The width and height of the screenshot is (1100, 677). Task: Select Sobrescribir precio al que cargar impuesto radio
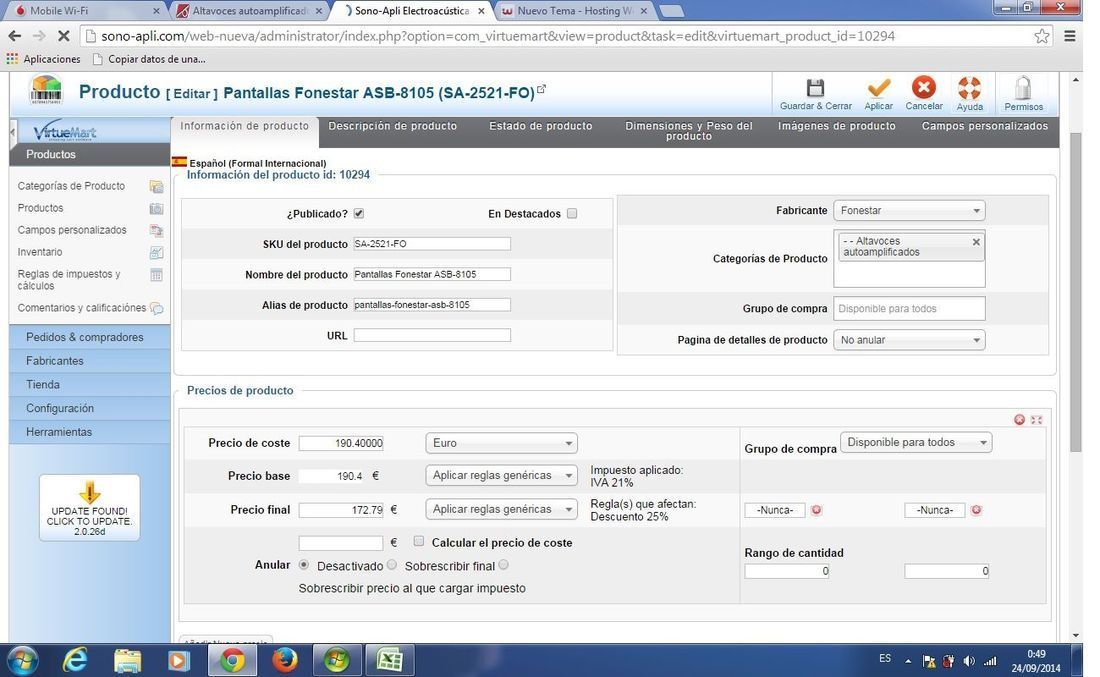(x=503, y=564)
